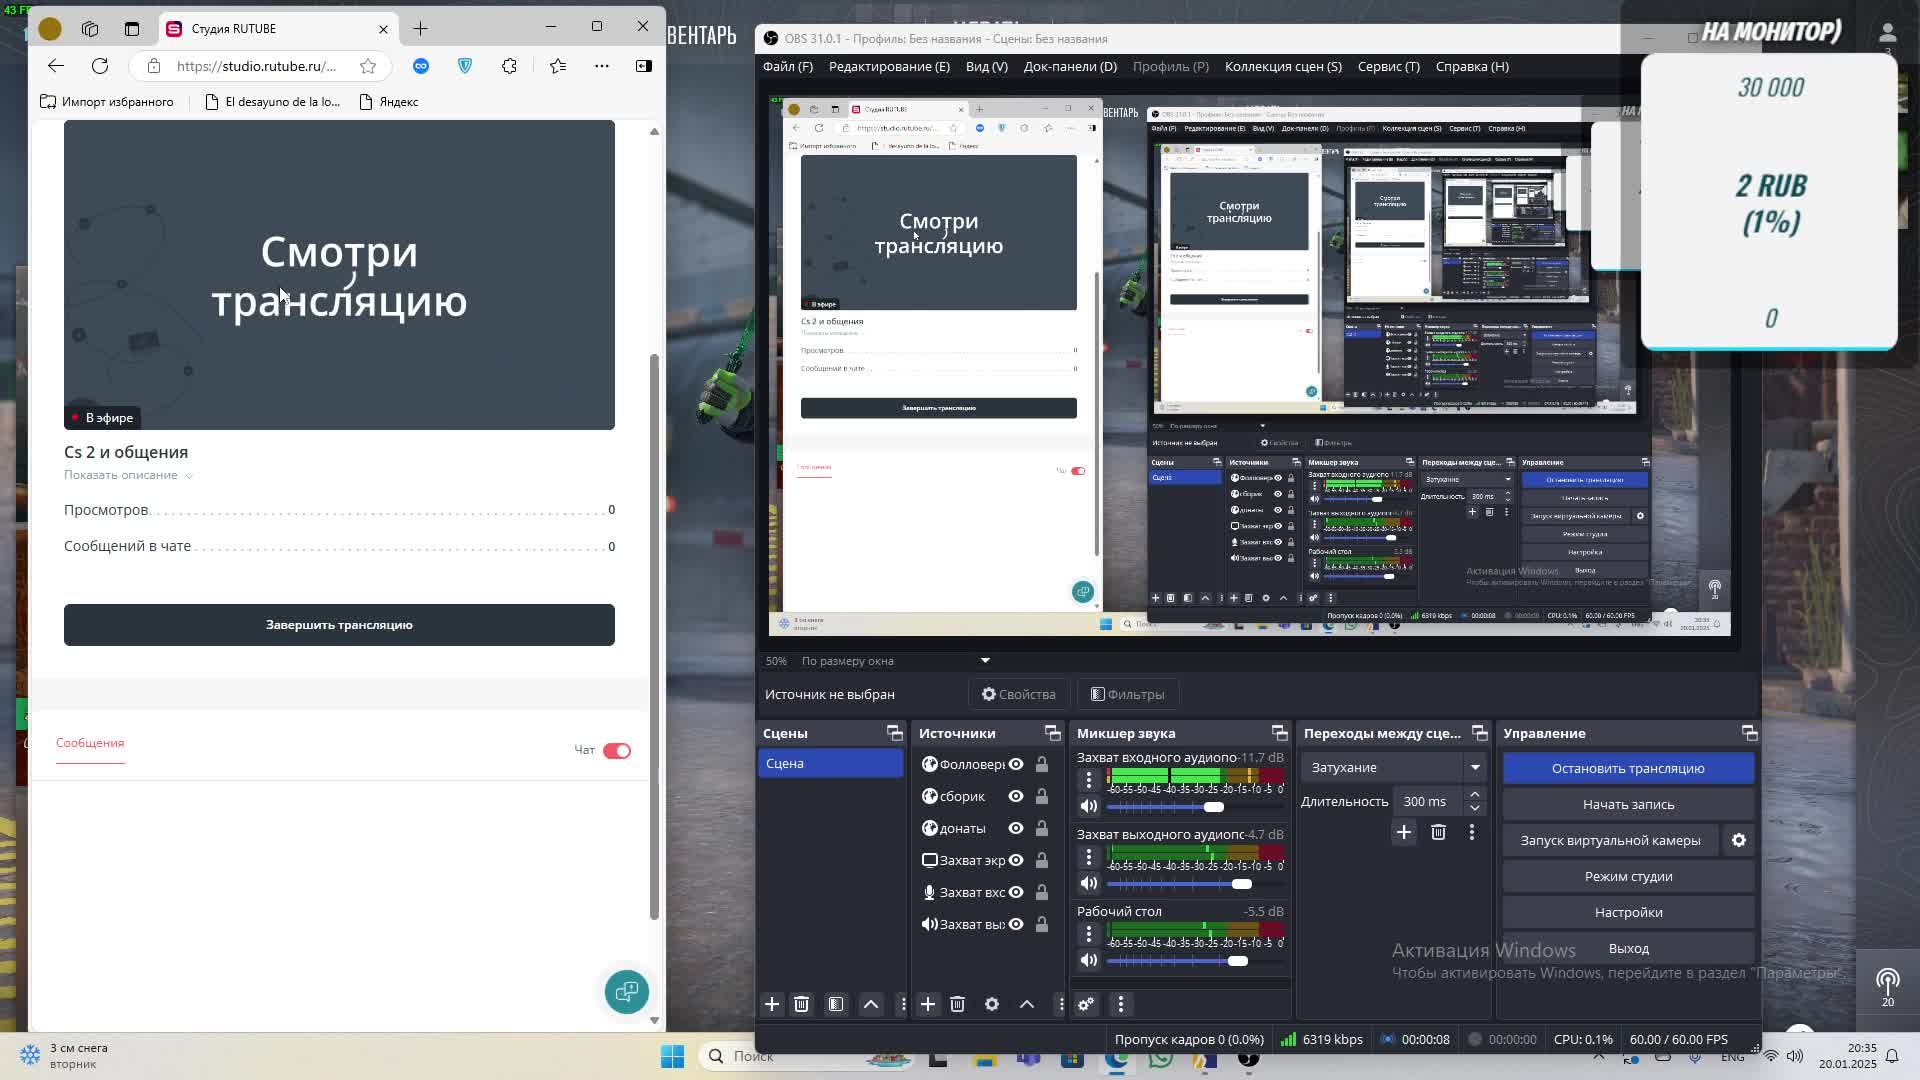Open browser Settings and more menu
The width and height of the screenshot is (1920, 1080).
tap(601, 66)
